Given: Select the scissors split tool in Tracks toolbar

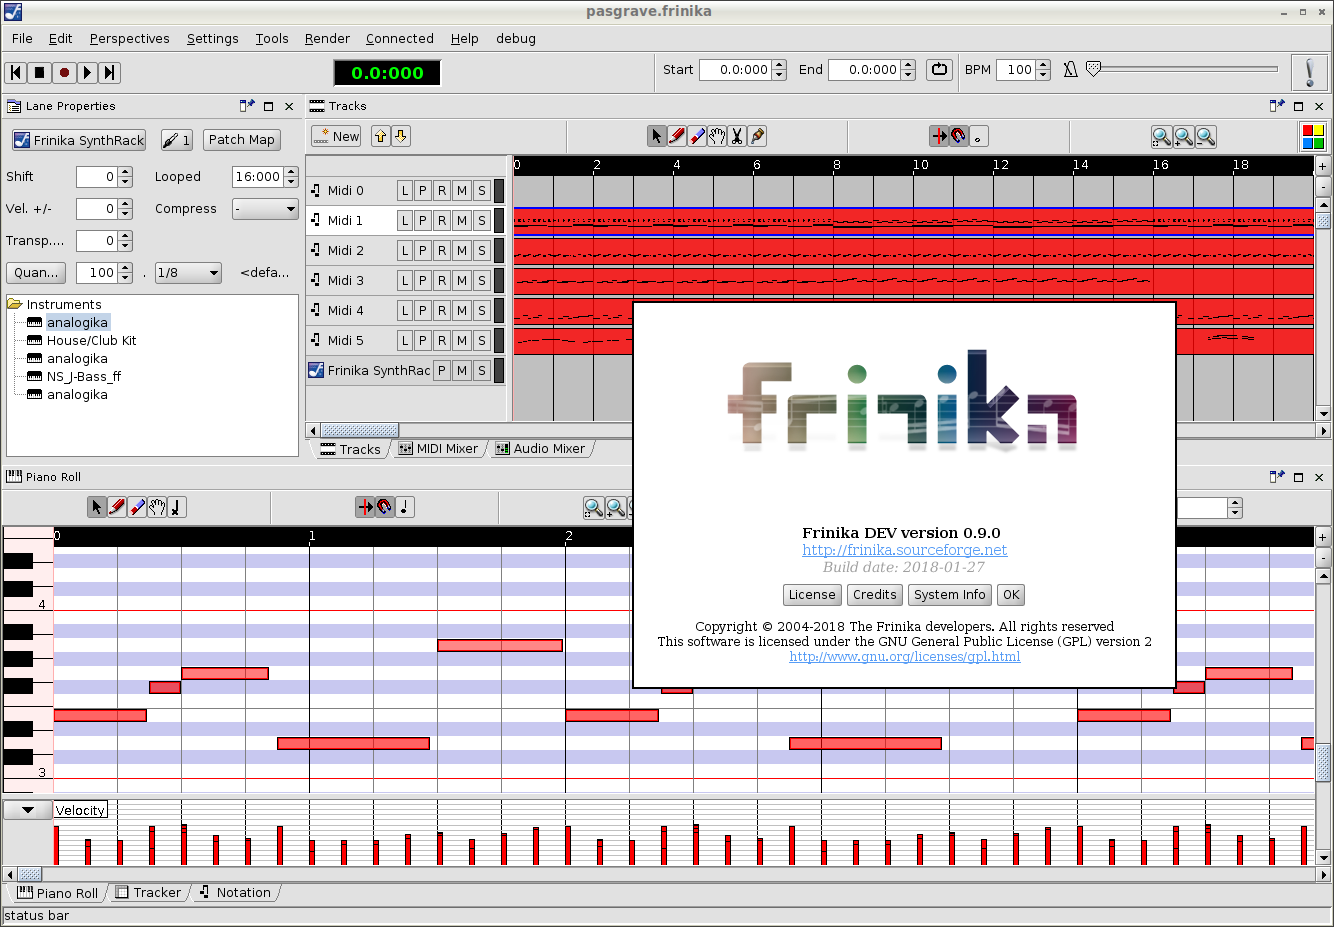Looking at the screenshot, I should tap(737, 136).
